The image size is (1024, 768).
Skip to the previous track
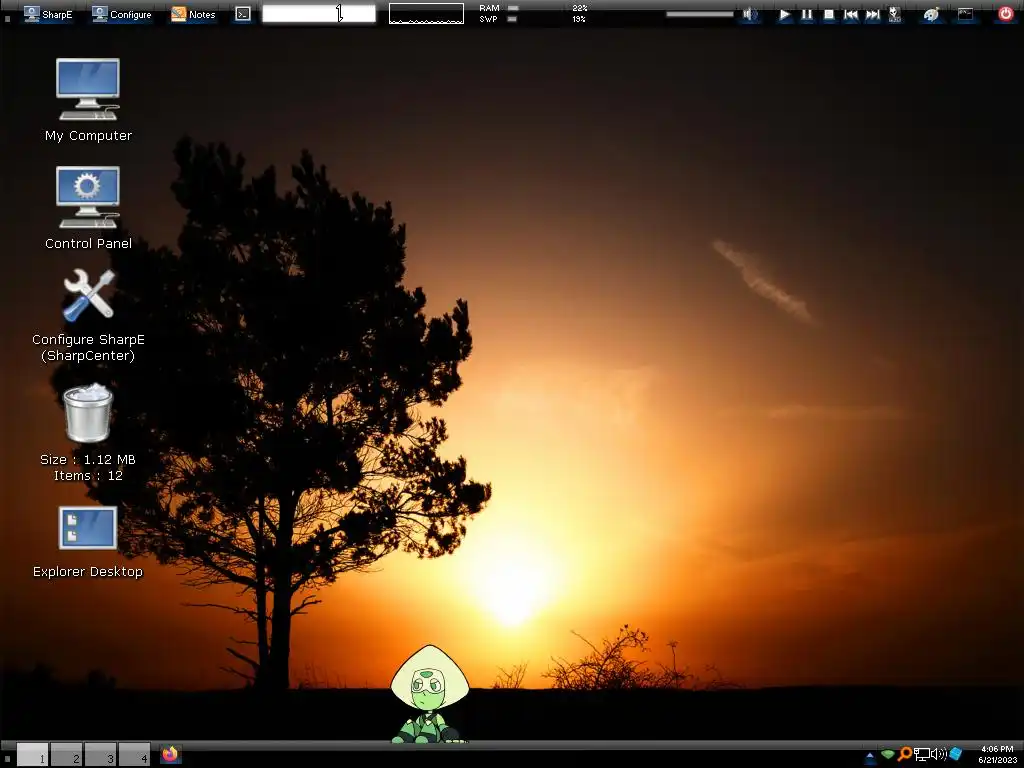(851, 14)
